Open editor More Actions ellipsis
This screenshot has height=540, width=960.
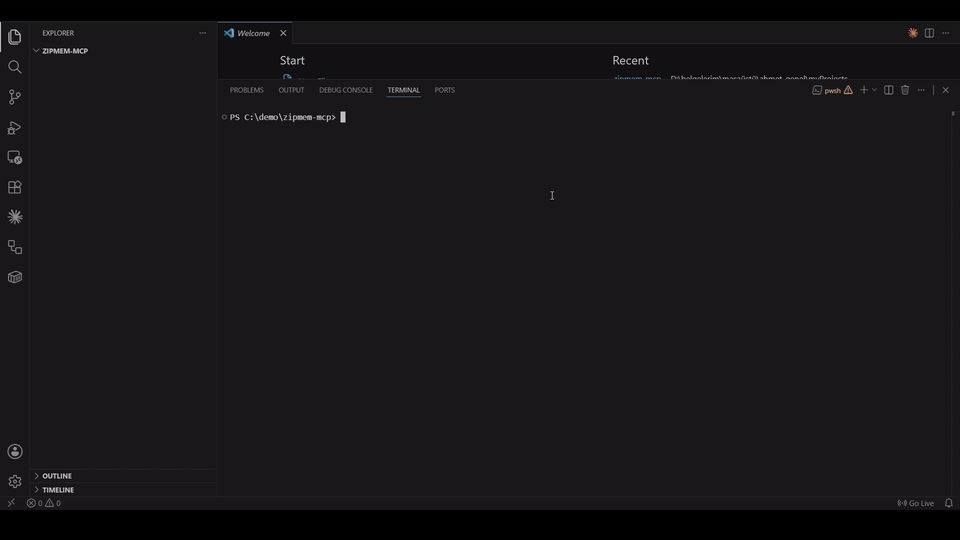pyautogui.click(x=945, y=33)
